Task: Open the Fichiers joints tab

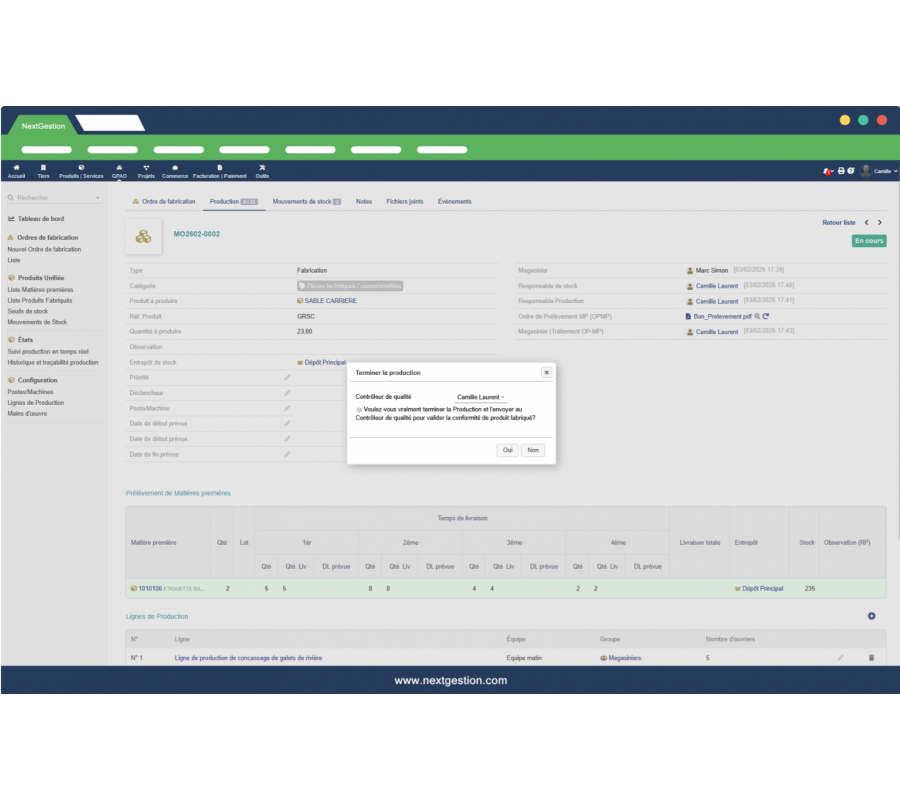Action: pos(404,202)
